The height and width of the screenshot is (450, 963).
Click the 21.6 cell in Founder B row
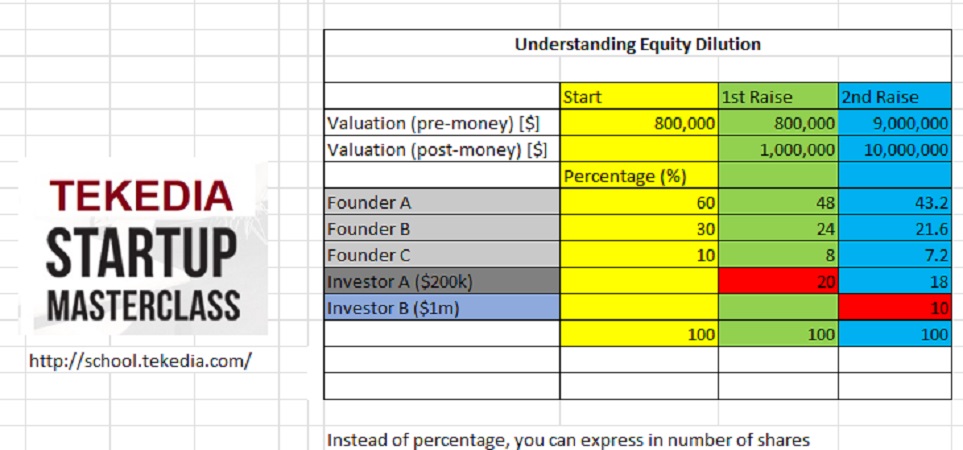[894, 228]
